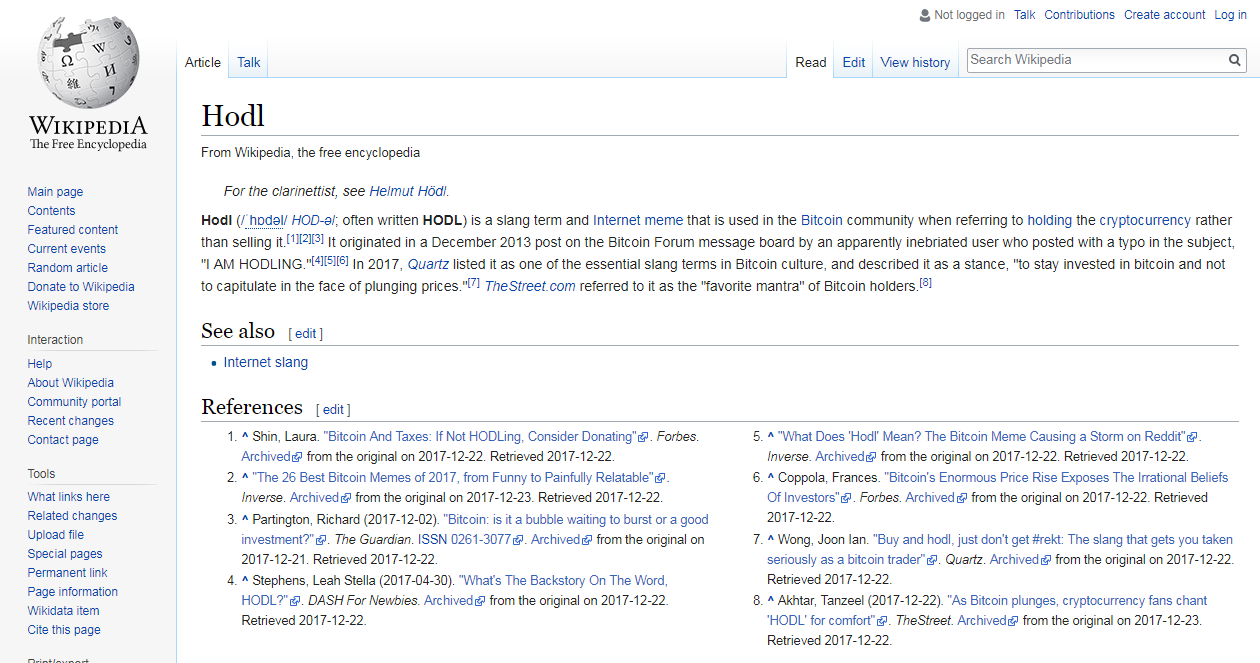Jump back via caret of reference 5
Viewport: 1260px width, 663px height.
point(771,436)
